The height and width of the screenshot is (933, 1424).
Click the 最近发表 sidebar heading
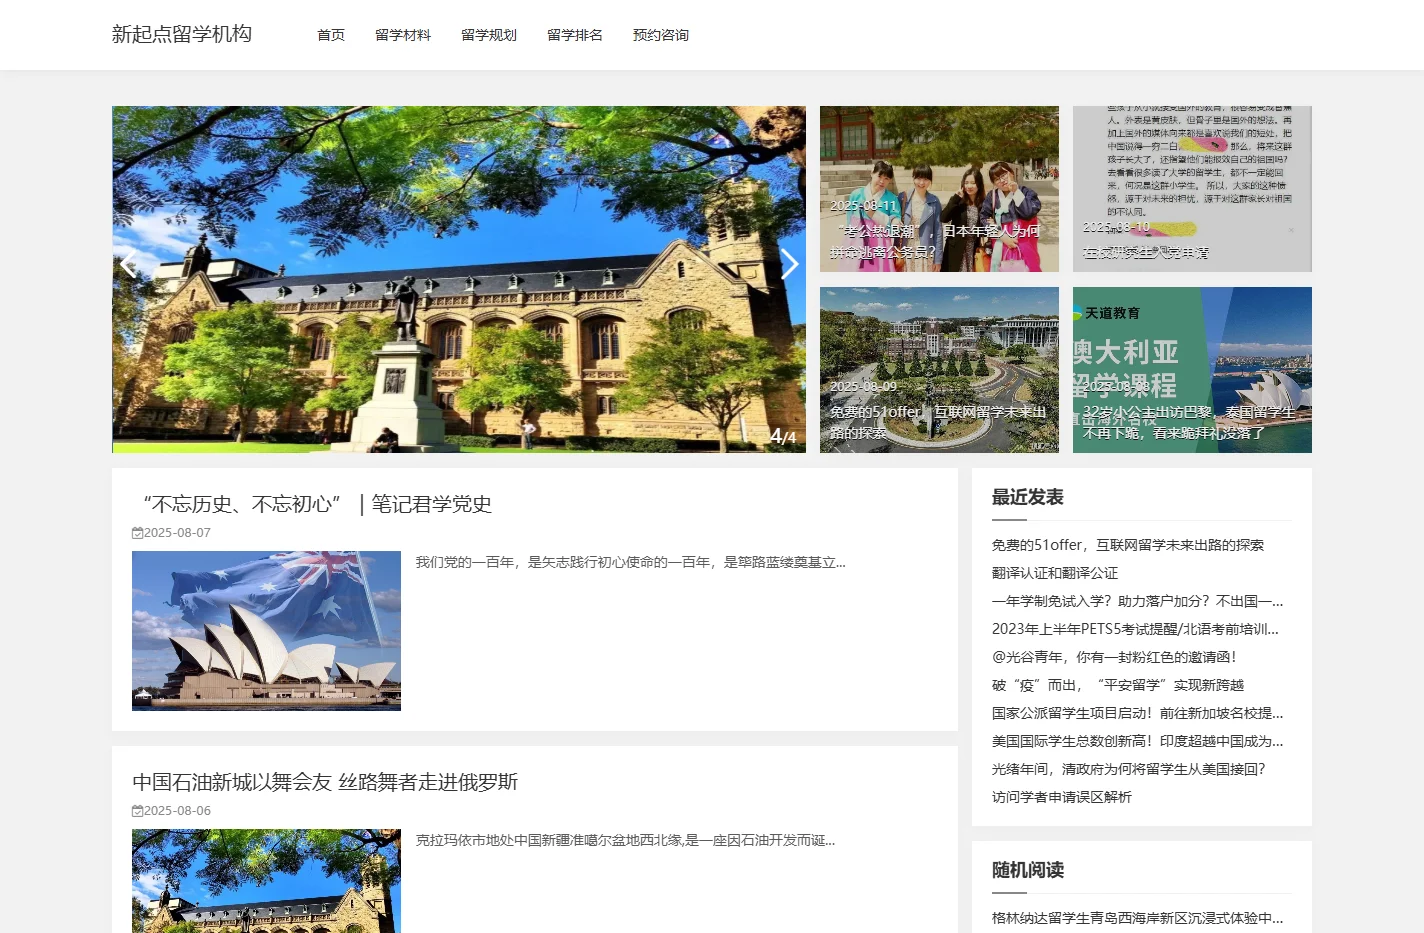[x=1028, y=497]
